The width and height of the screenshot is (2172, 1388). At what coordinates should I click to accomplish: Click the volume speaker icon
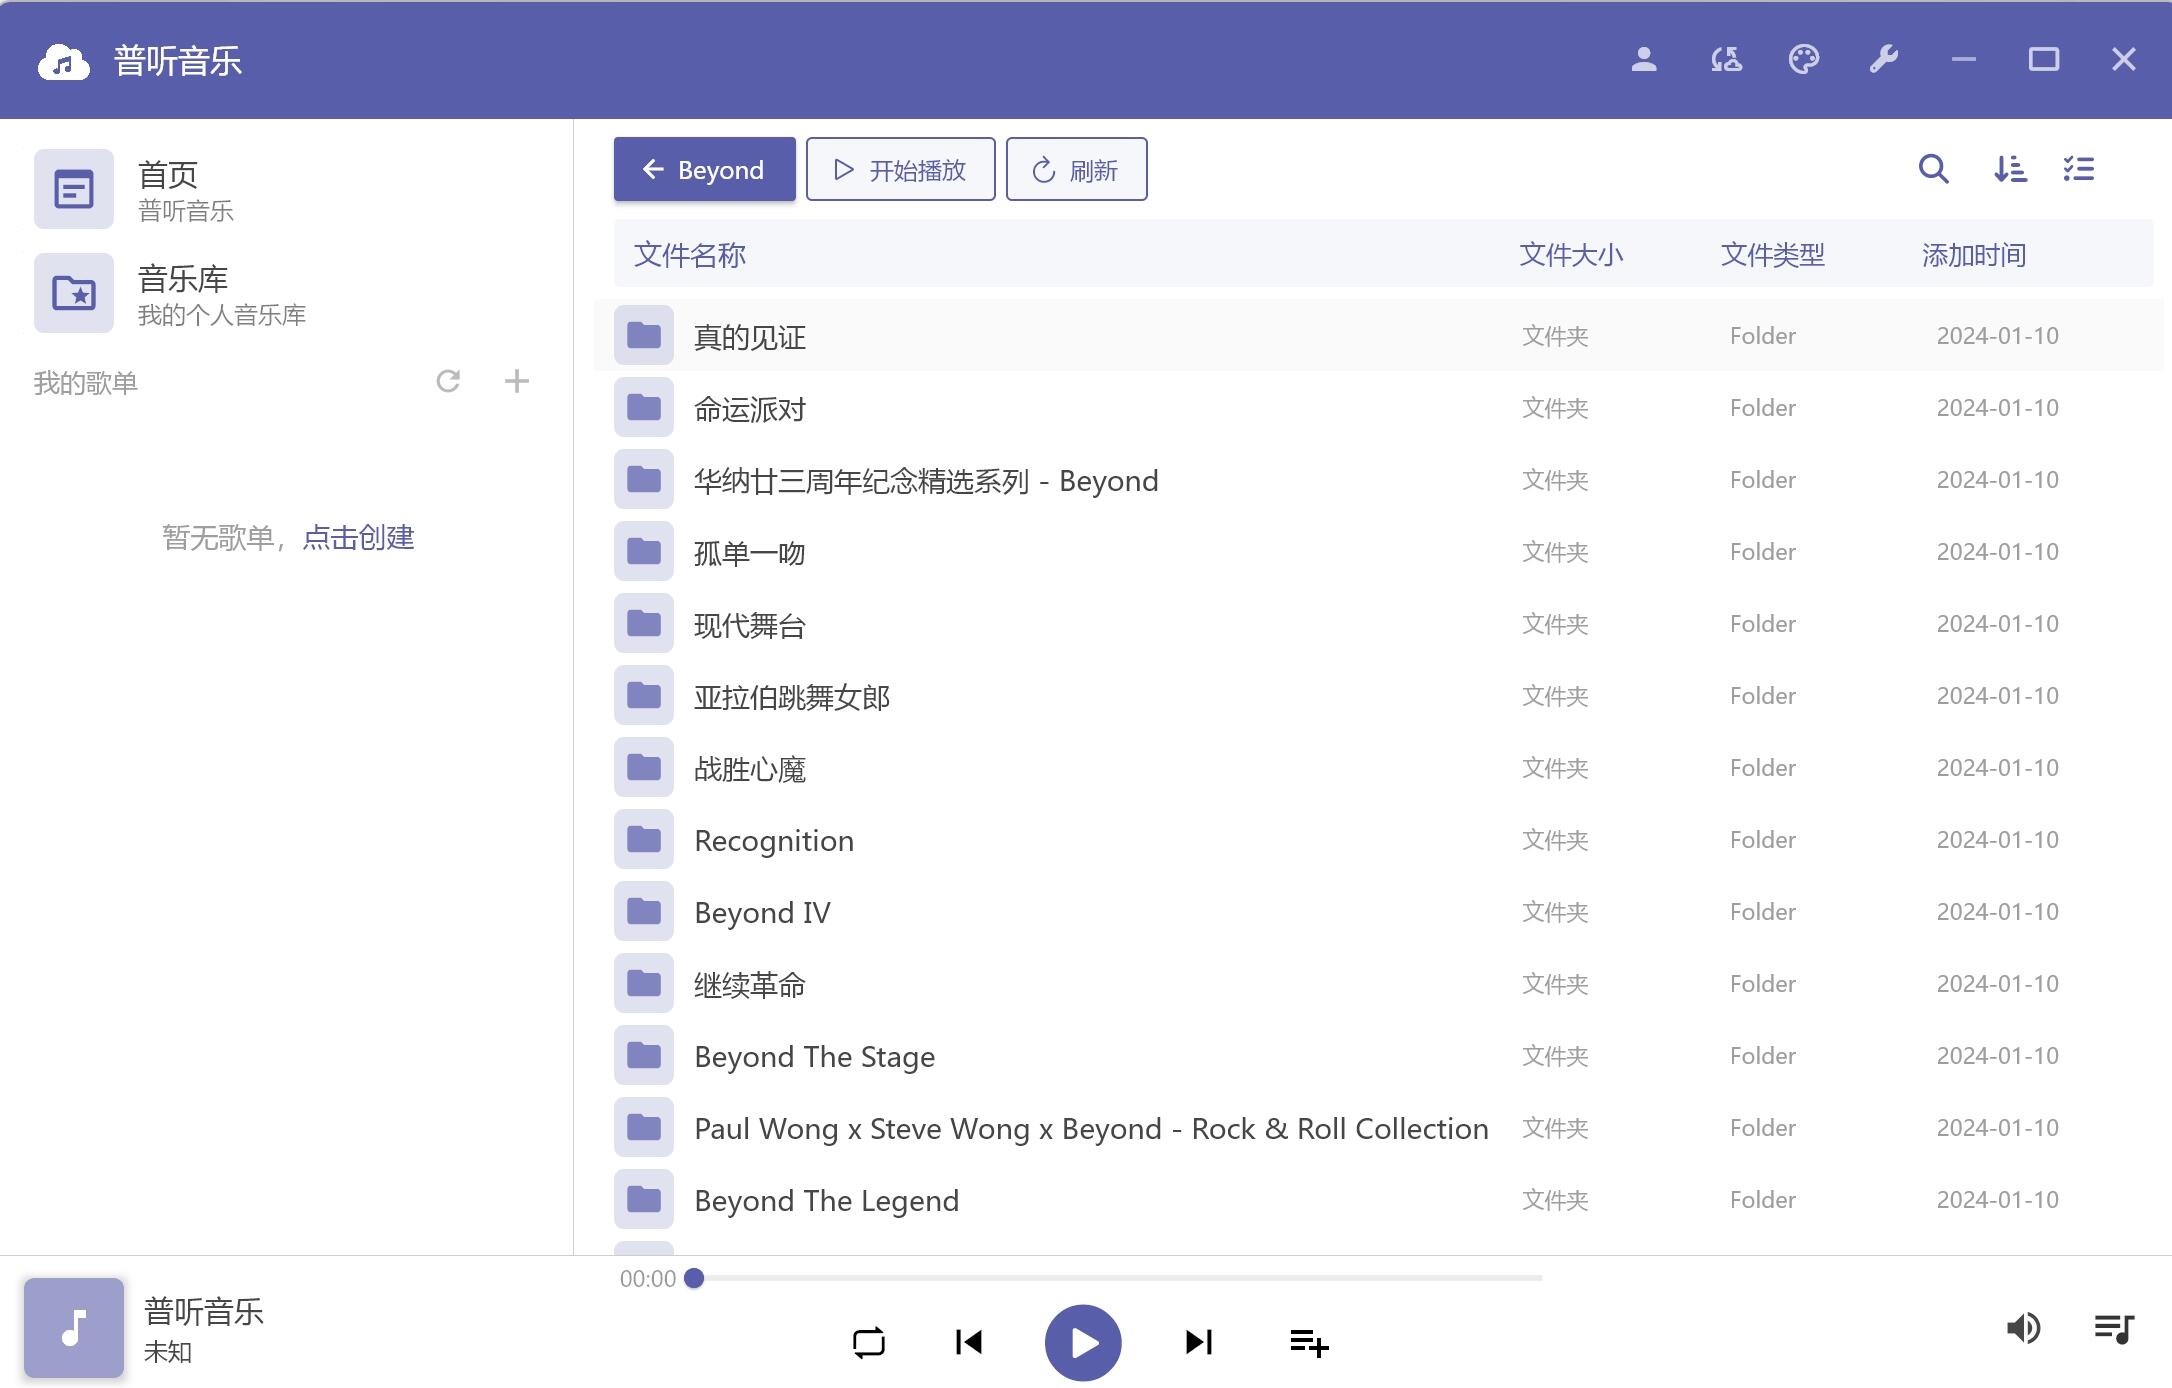[2024, 1328]
